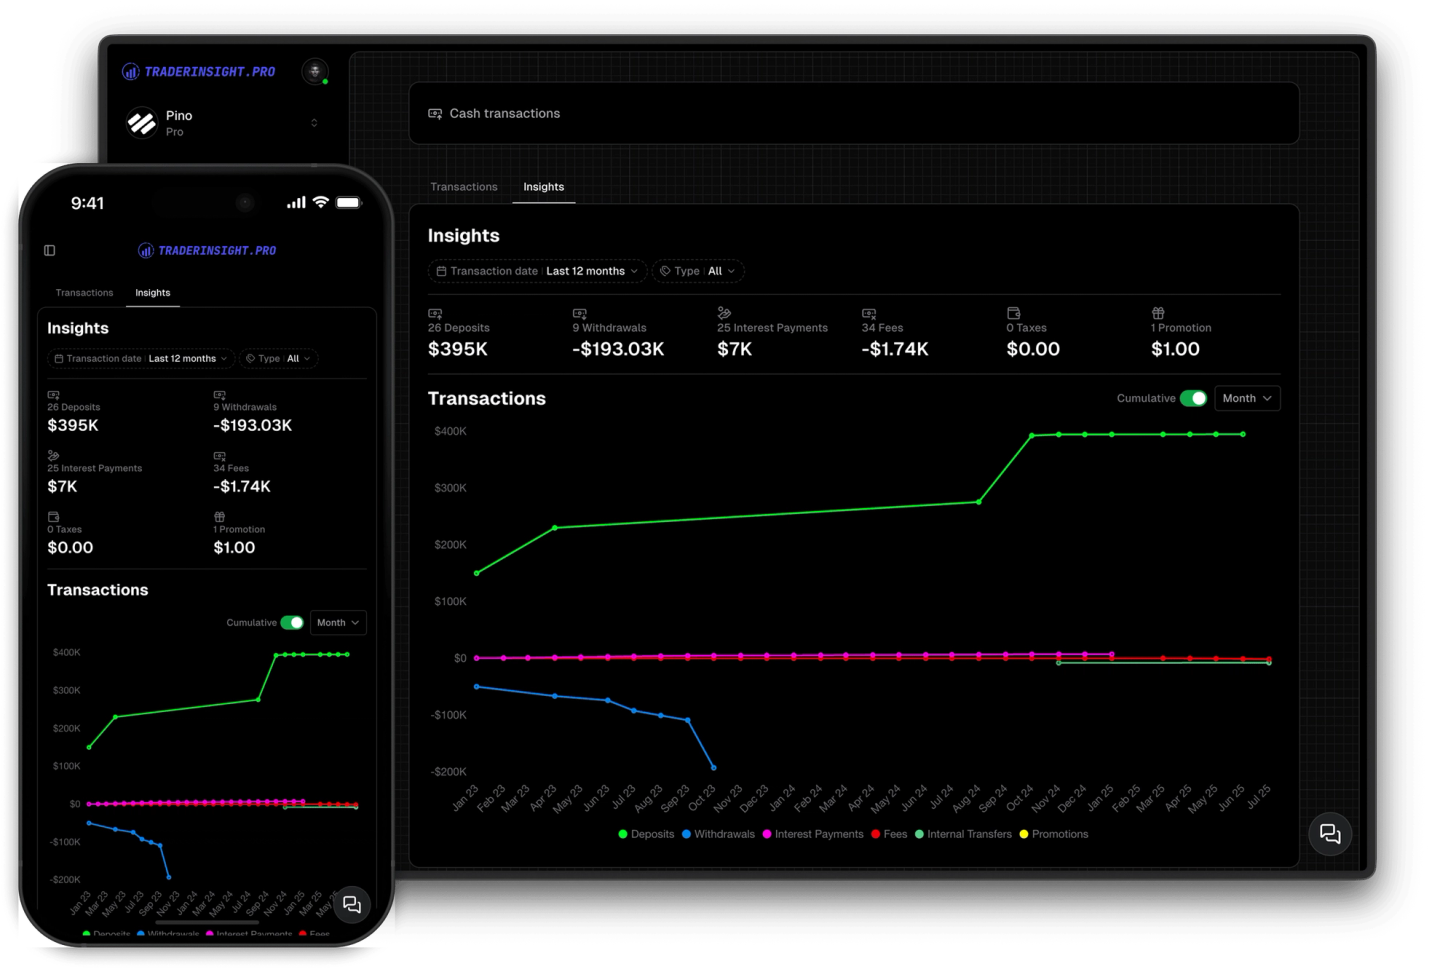Switch to the Transactions tab on the tablet

[464, 187]
